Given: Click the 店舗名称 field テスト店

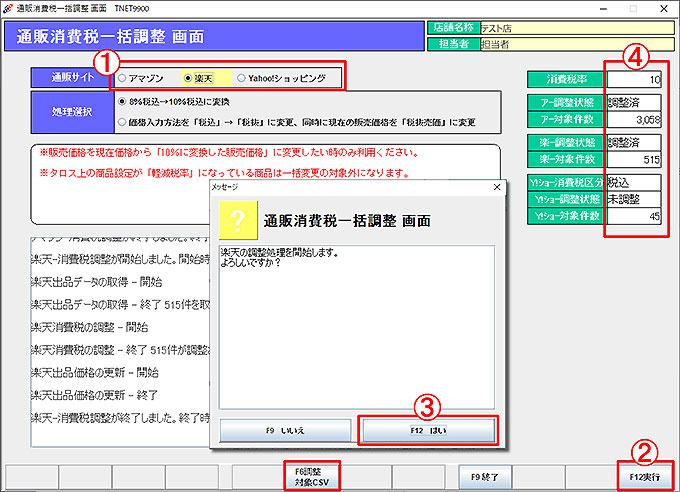Looking at the screenshot, I should point(577,28).
